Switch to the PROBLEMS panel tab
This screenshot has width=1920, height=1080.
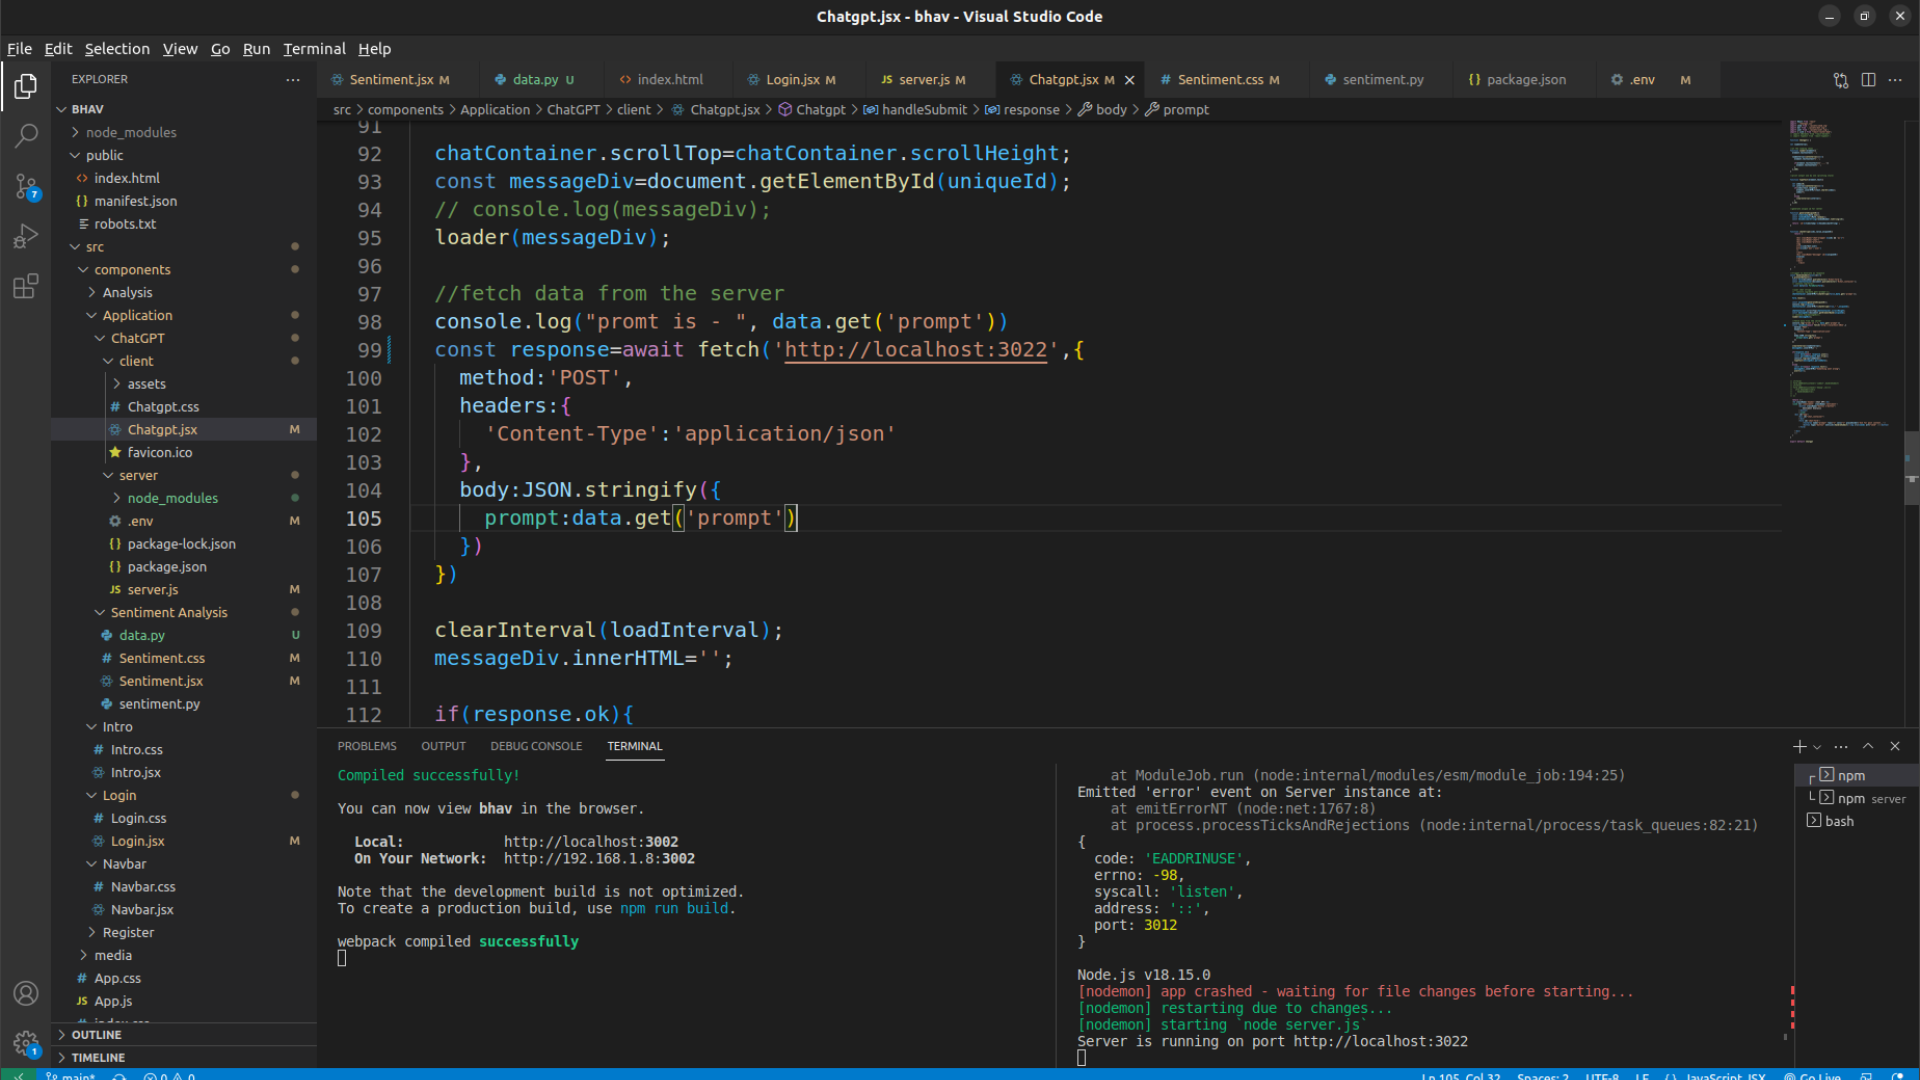click(366, 747)
